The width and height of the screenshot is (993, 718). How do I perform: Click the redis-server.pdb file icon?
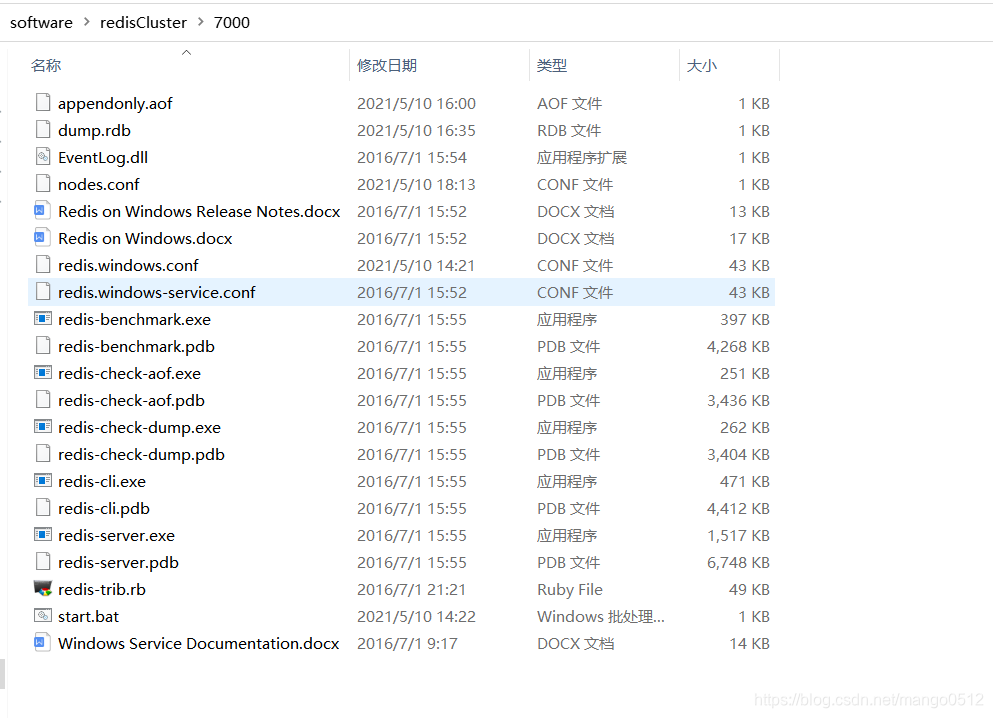coord(42,562)
